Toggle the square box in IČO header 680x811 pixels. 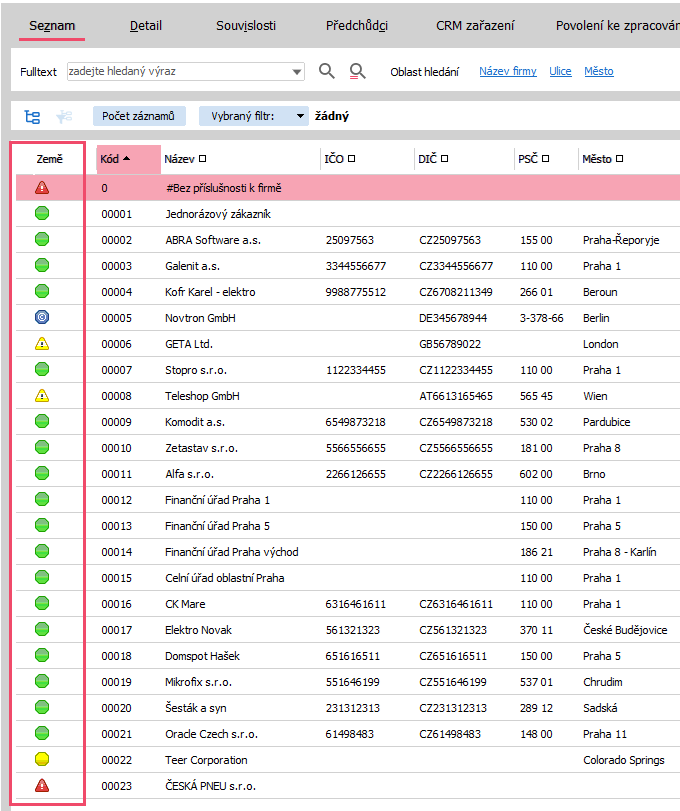tap(351, 159)
